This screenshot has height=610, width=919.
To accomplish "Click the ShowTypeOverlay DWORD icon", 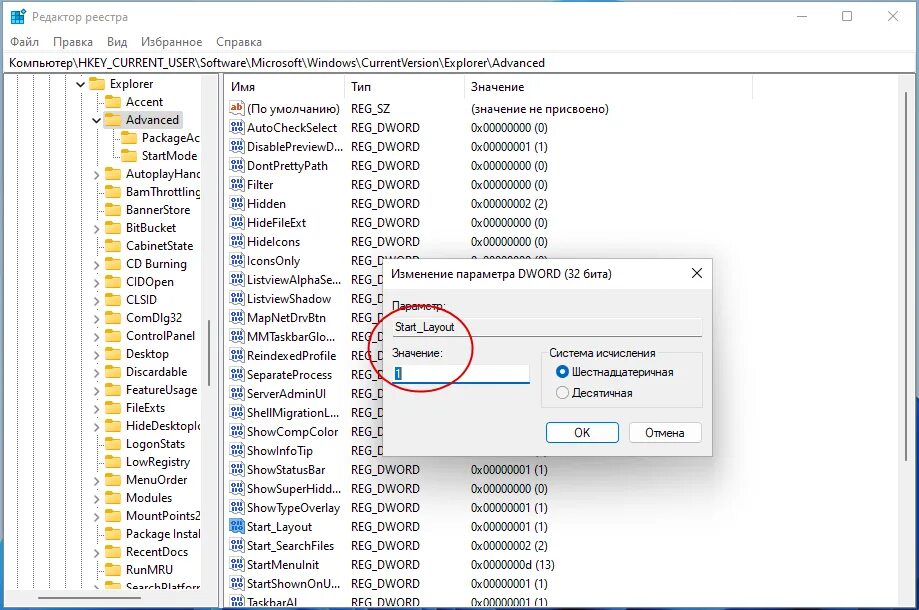I will pyautogui.click(x=237, y=507).
